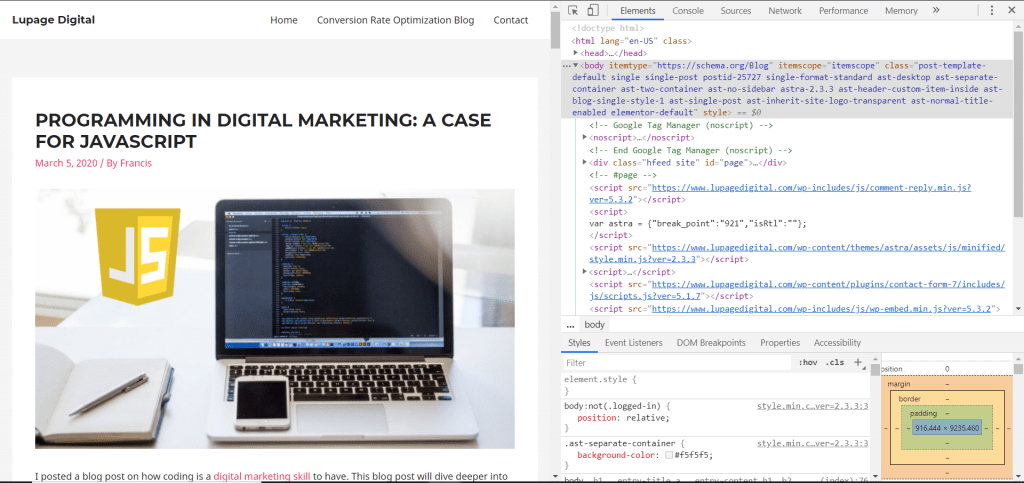
Task: Click the article featured laptop image
Action: [x=275, y=319]
